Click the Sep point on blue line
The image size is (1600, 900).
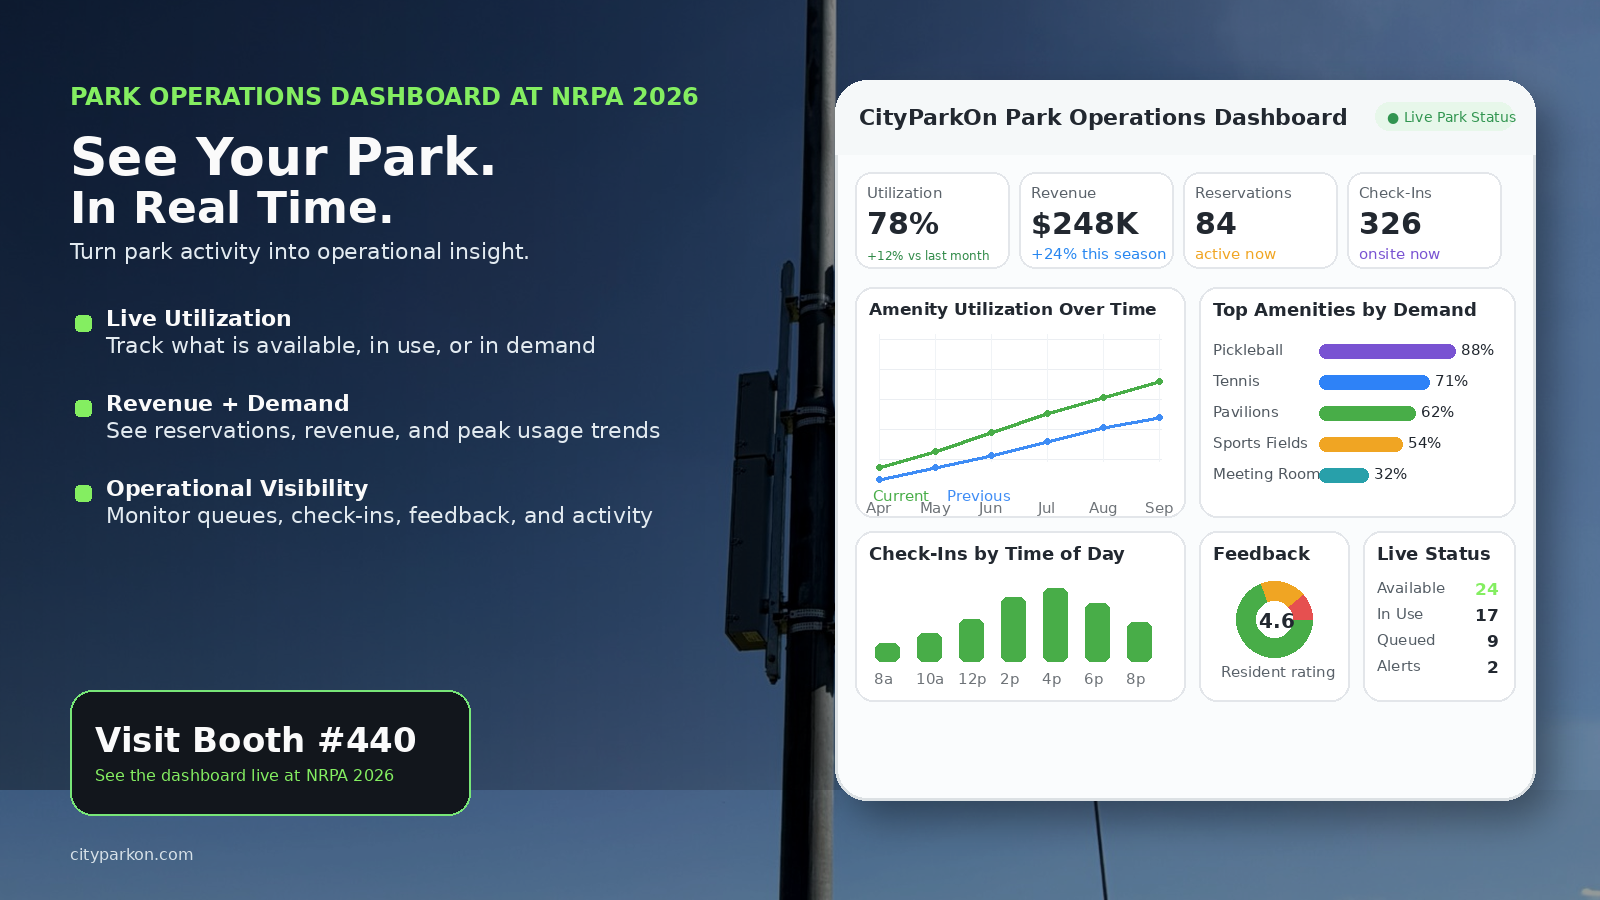pos(1159,418)
